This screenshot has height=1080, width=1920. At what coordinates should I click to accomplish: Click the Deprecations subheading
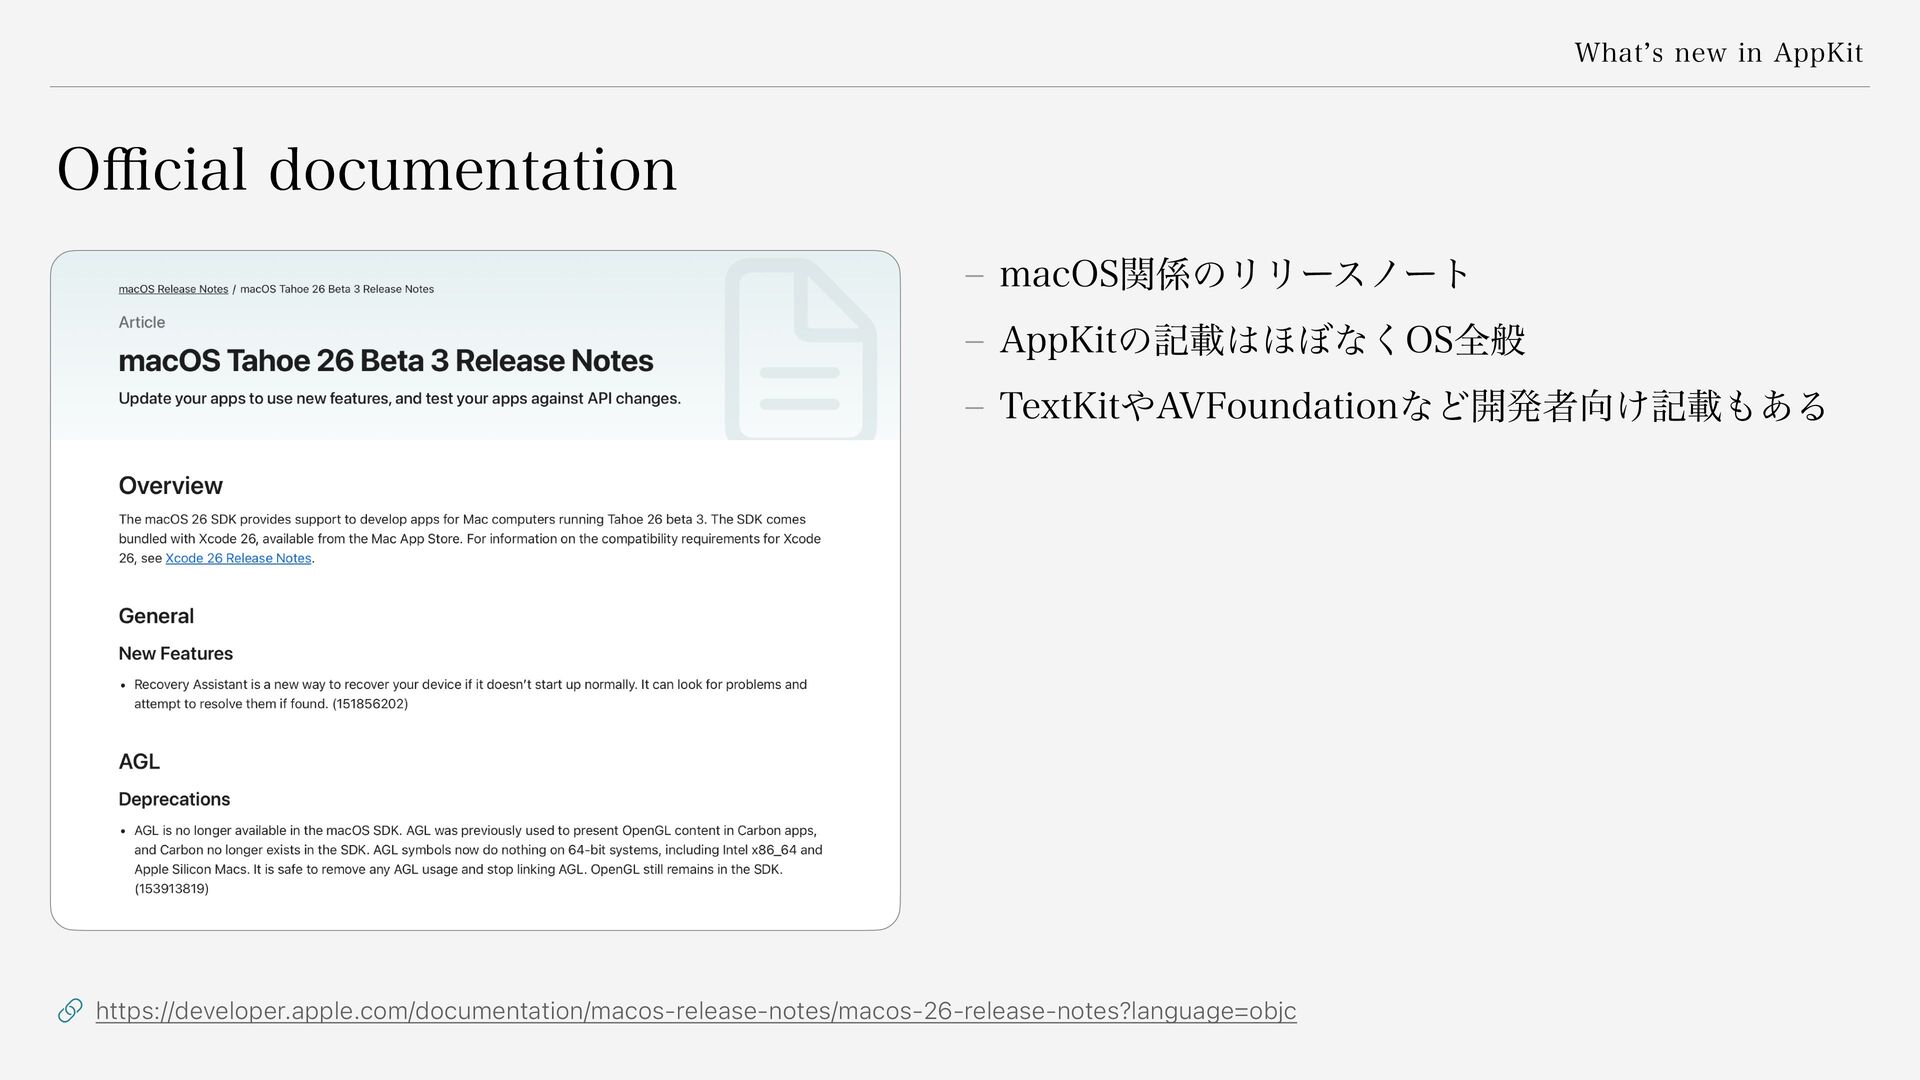coord(174,799)
